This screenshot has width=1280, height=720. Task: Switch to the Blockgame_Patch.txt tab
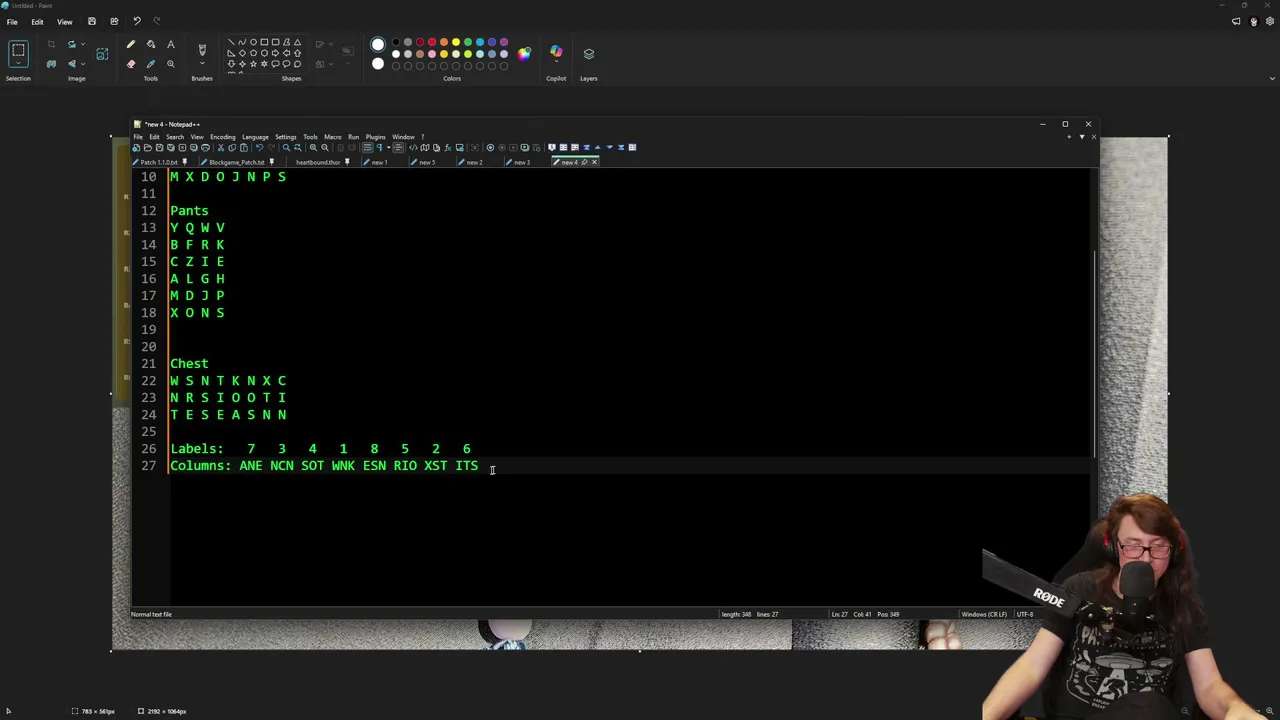click(236, 162)
